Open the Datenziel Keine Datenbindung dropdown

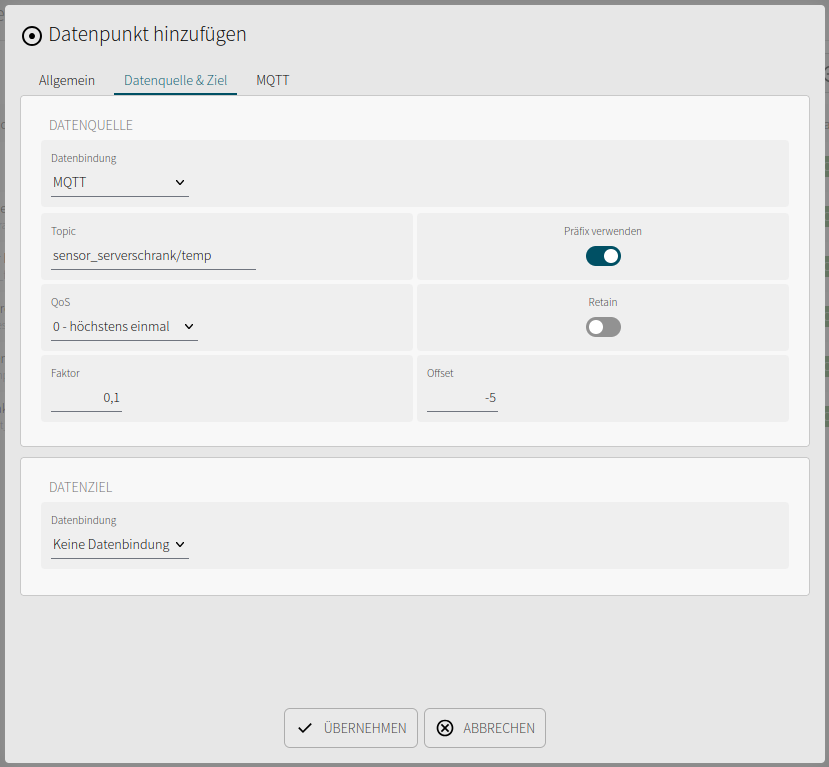(x=119, y=544)
